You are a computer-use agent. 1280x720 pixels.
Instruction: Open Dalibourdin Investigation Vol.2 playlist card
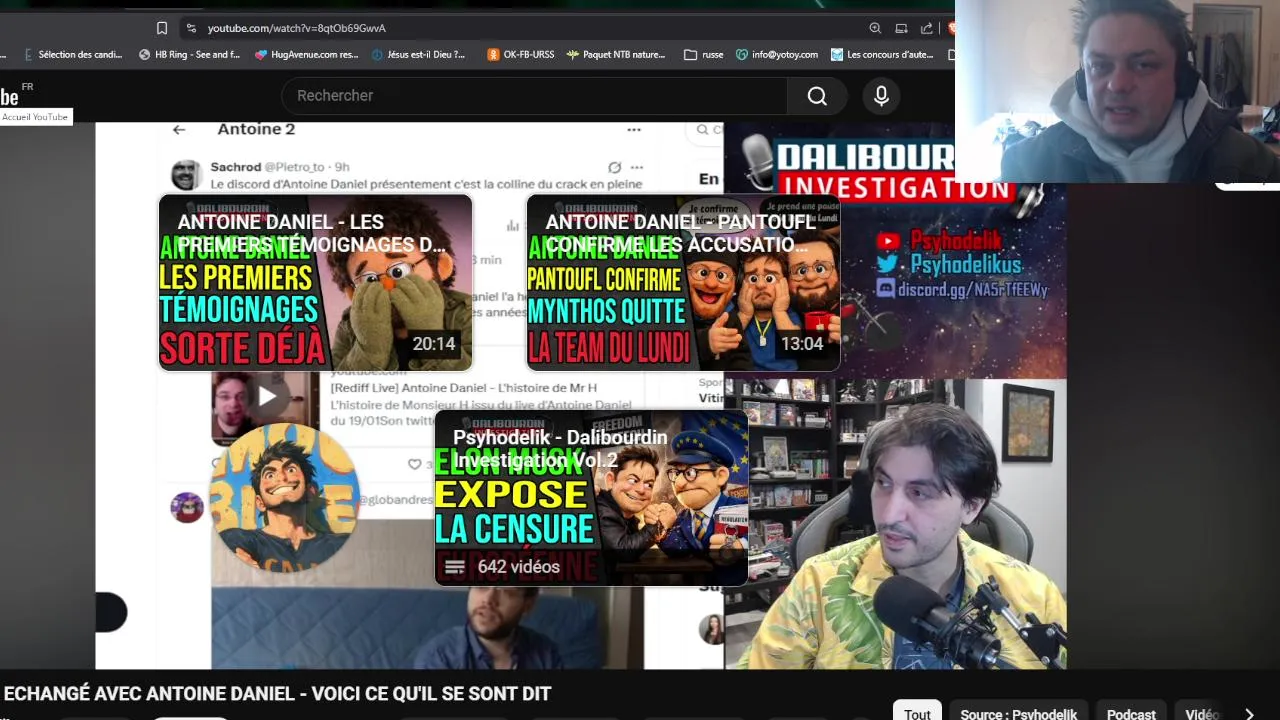[591, 498]
